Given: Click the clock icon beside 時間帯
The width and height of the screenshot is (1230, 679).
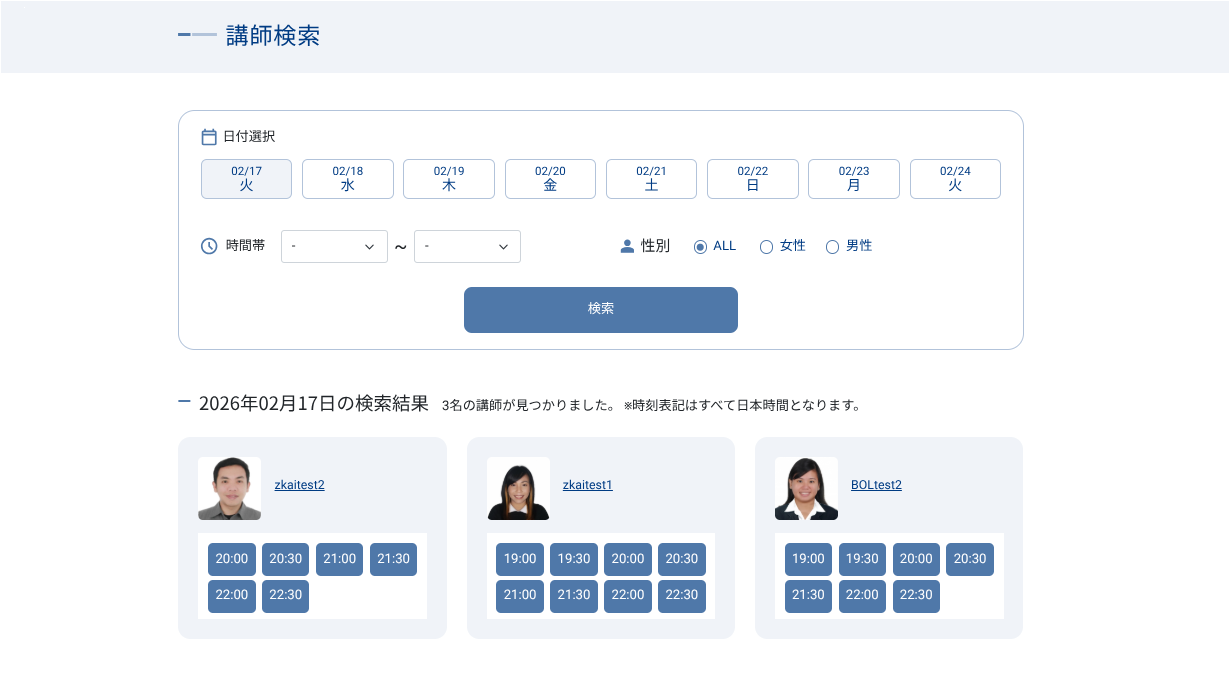Looking at the screenshot, I should tap(209, 246).
